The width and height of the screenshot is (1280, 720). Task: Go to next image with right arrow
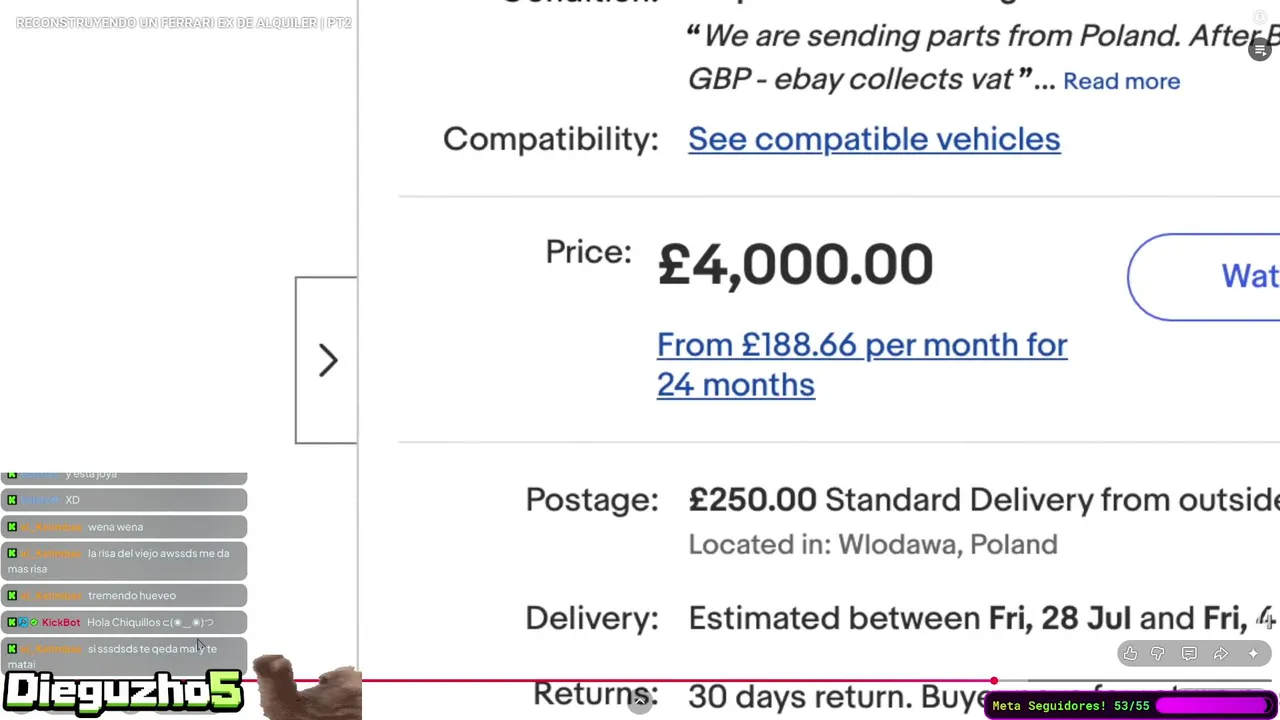coord(327,360)
